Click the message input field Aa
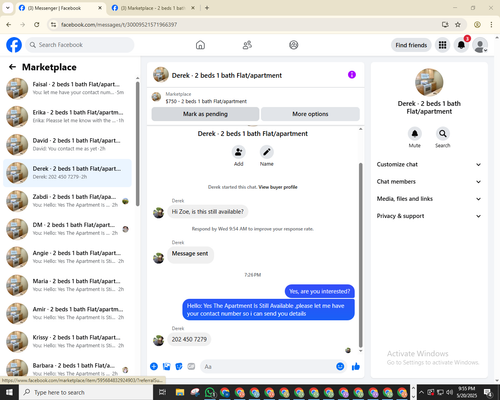 268,367
